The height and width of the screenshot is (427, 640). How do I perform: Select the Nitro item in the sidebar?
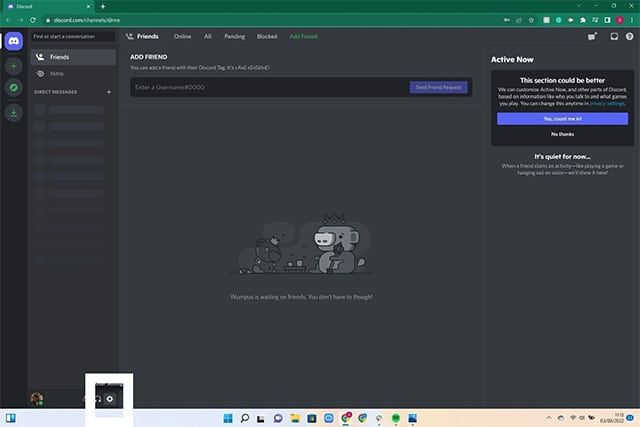[x=56, y=73]
